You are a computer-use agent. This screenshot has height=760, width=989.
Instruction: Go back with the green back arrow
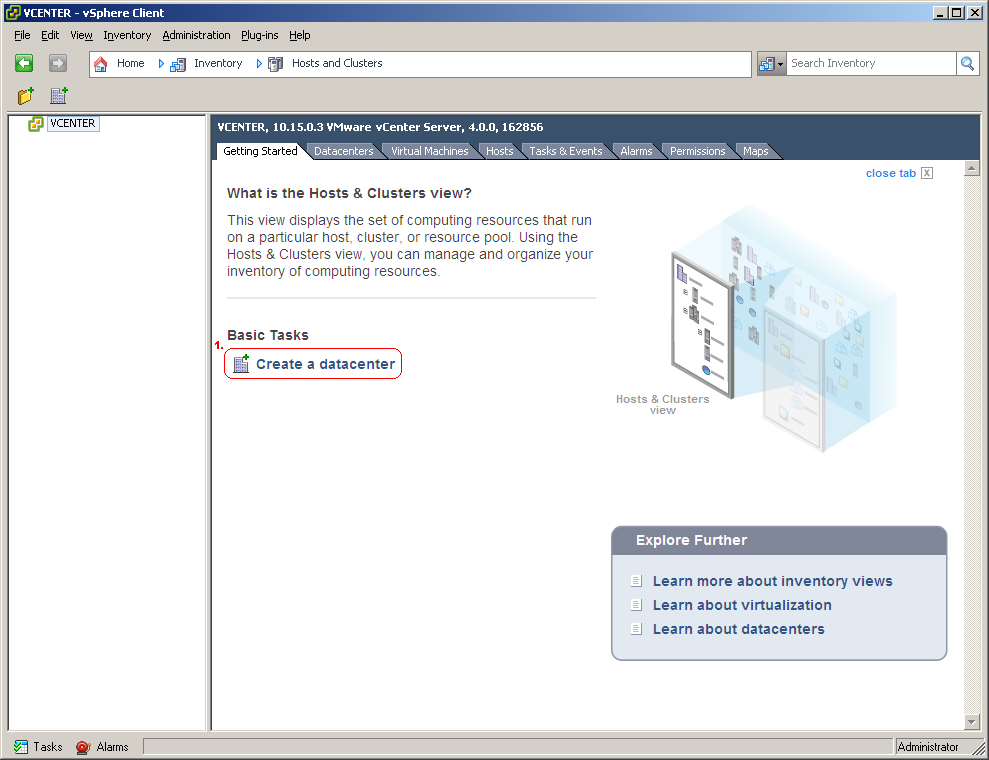(24, 63)
